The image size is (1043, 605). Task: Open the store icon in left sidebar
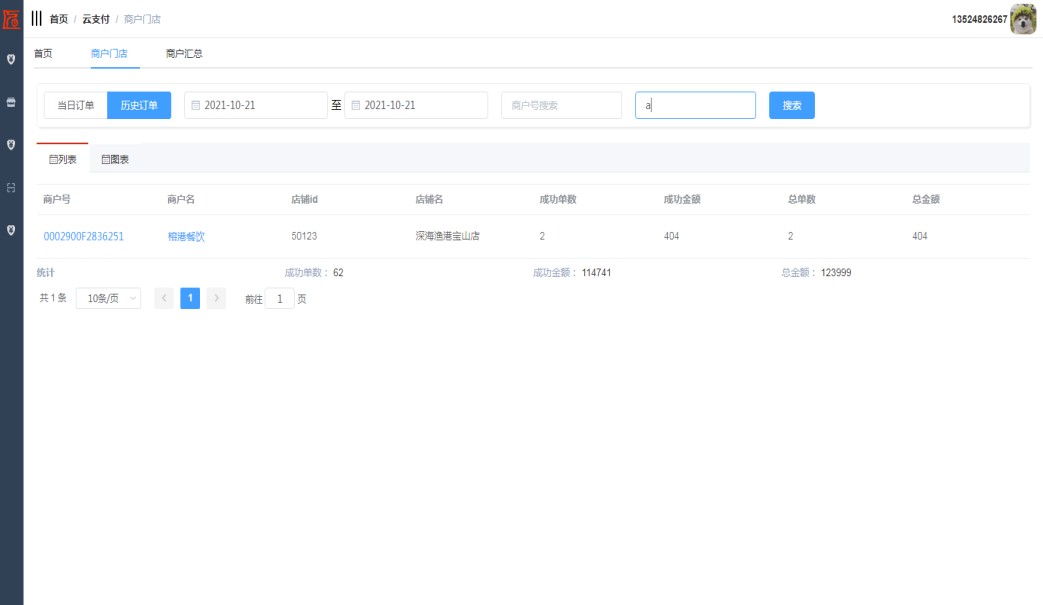click(x=11, y=102)
